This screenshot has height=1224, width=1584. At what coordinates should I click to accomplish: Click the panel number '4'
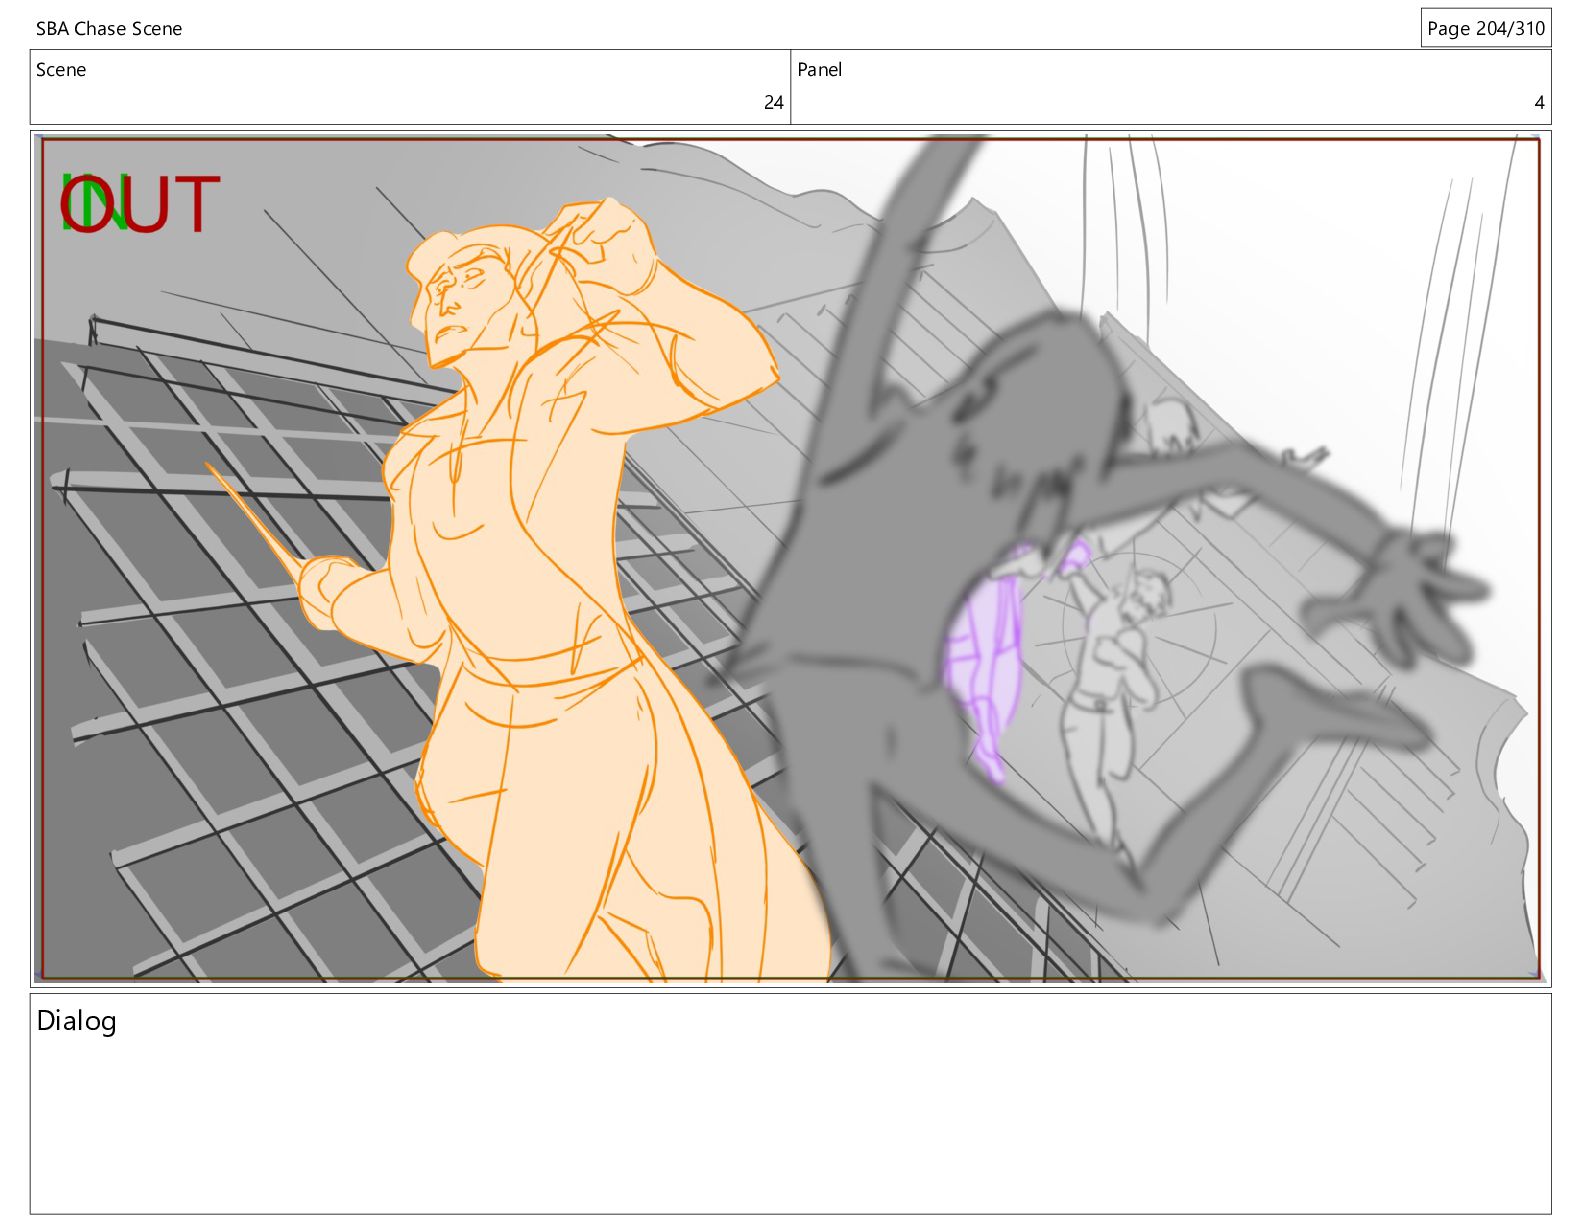(x=1539, y=103)
